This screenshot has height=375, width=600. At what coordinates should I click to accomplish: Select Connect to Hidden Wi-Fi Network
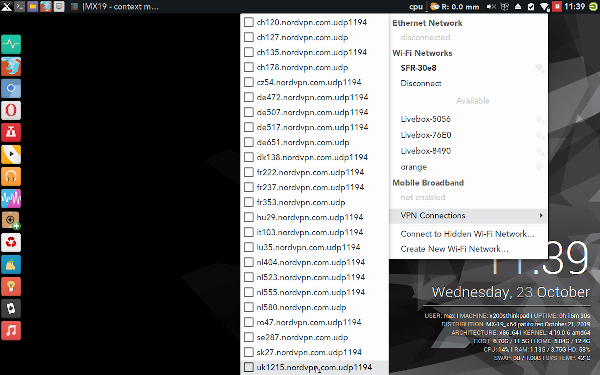(467, 234)
